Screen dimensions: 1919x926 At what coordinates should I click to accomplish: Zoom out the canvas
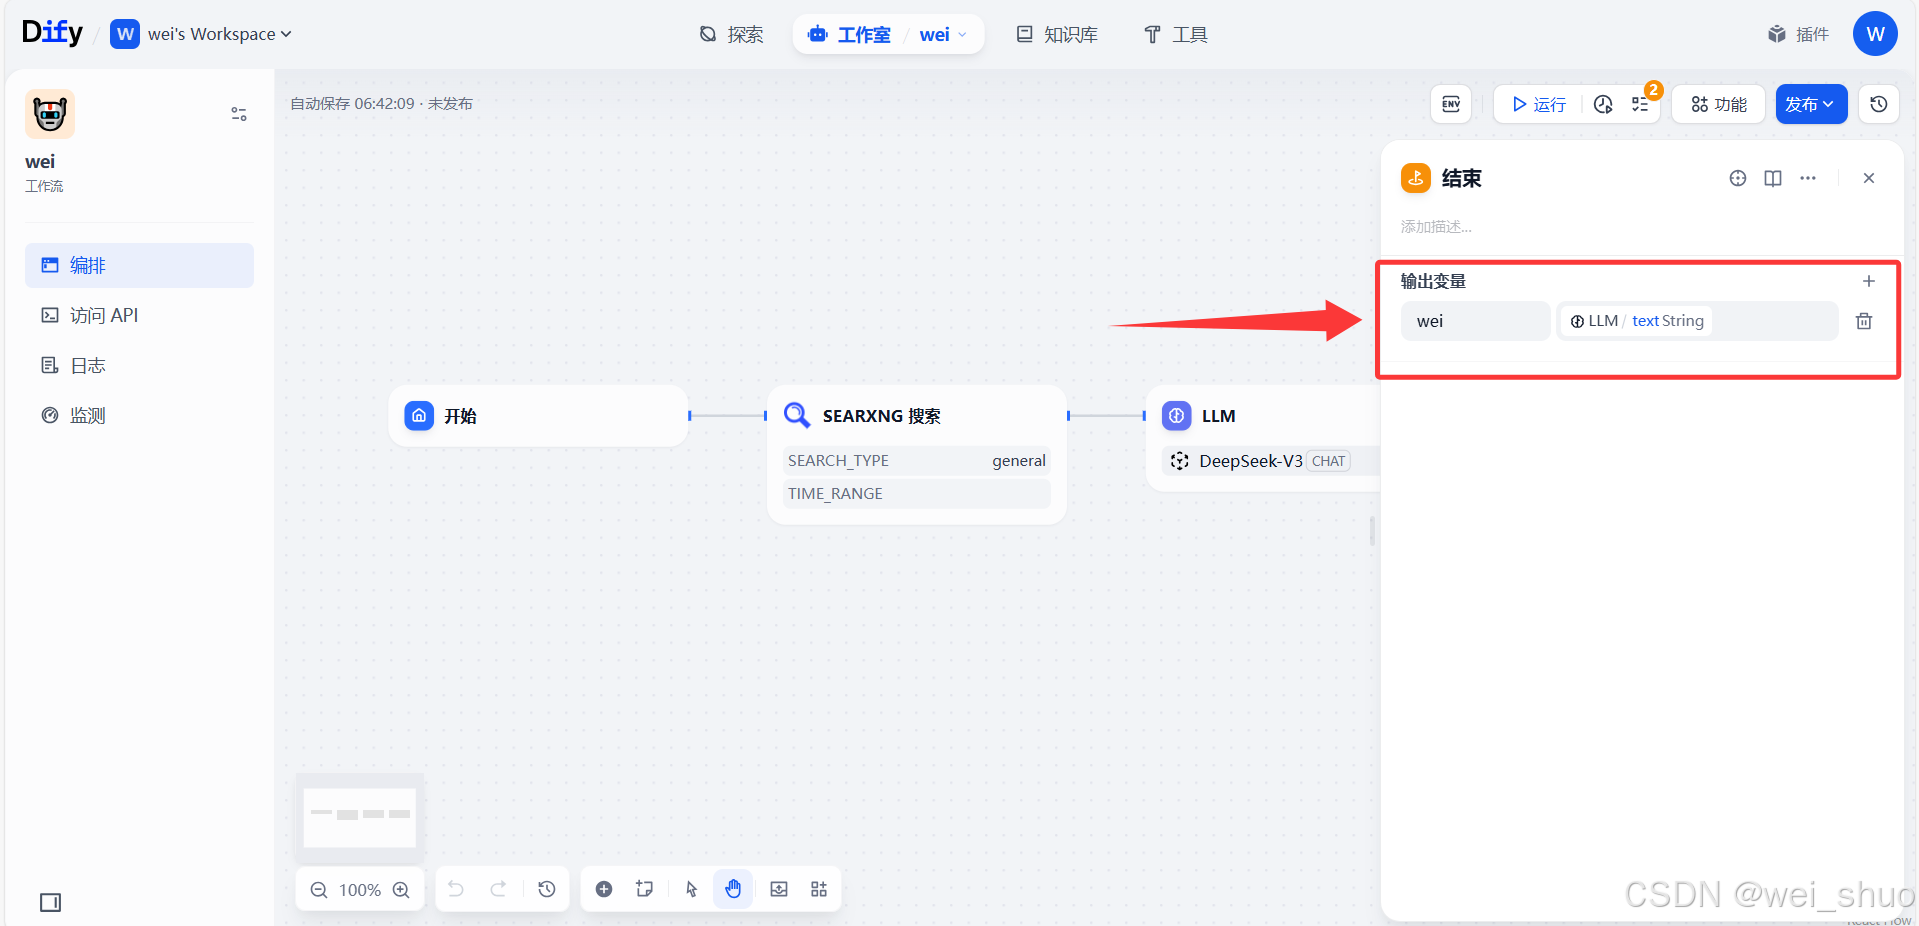click(x=319, y=890)
